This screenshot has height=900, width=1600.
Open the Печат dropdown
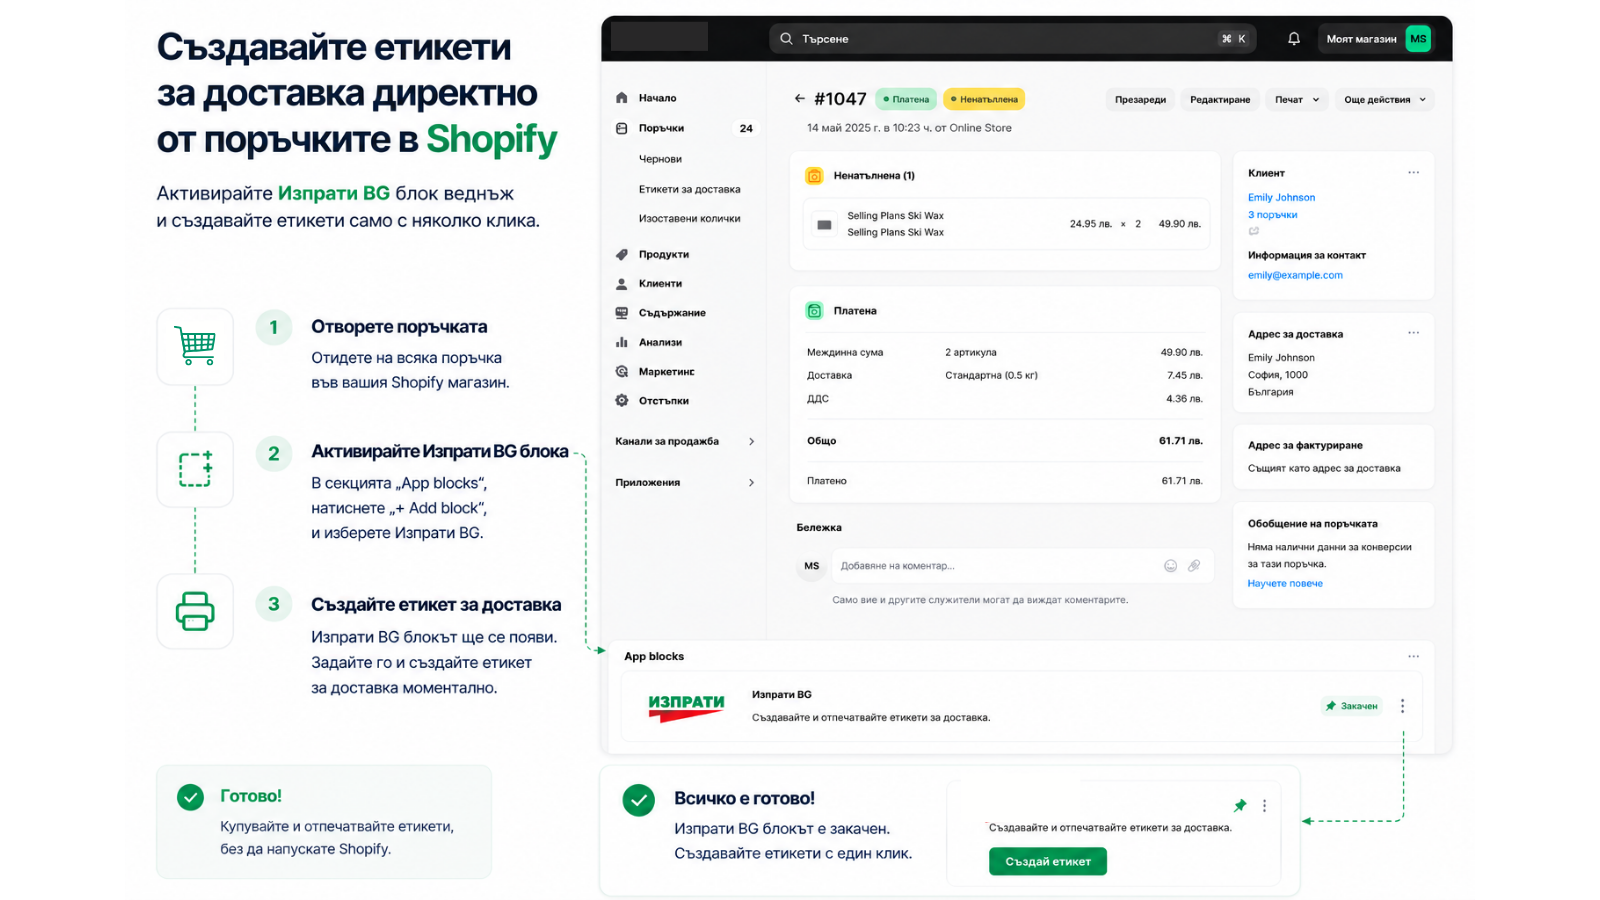coord(1297,100)
